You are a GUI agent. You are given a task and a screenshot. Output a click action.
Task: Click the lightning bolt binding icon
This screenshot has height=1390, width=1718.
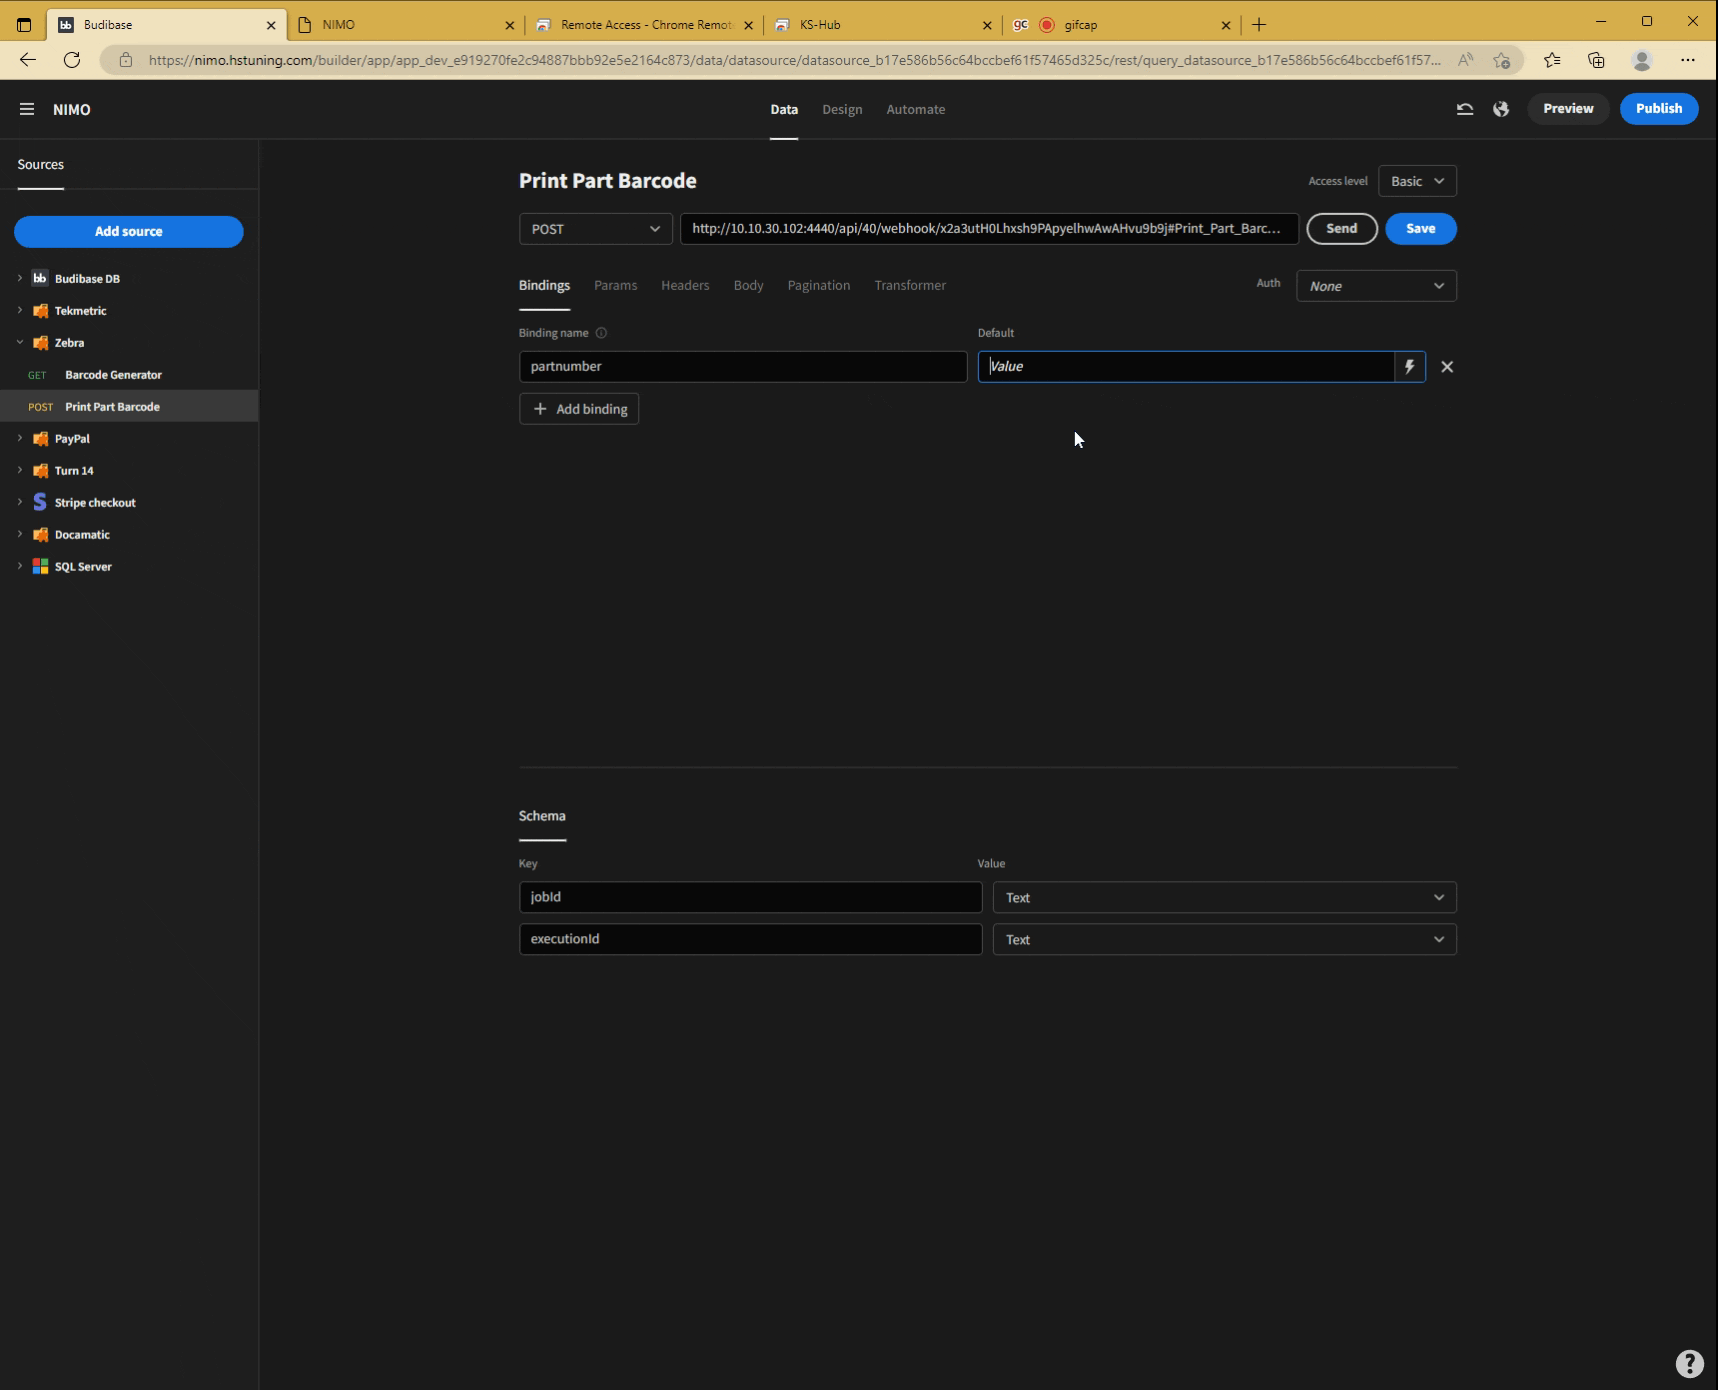(1408, 367)
